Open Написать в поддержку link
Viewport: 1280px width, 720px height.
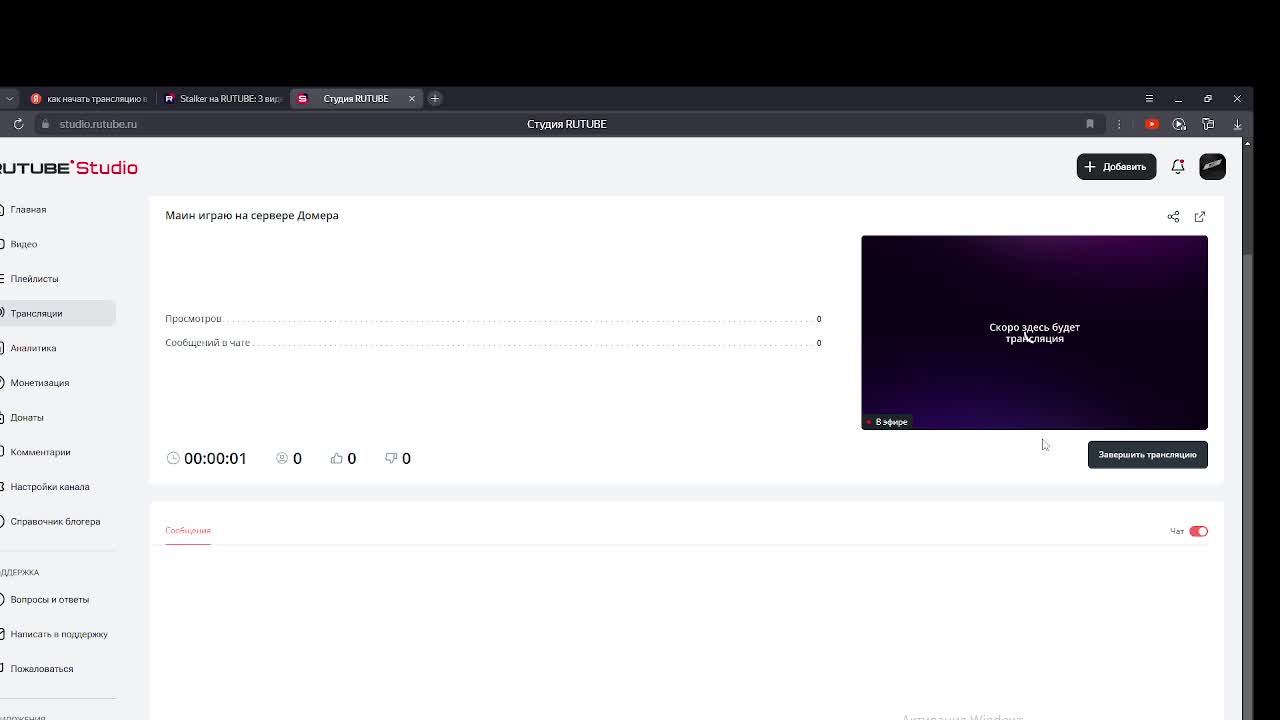[59, 634]
